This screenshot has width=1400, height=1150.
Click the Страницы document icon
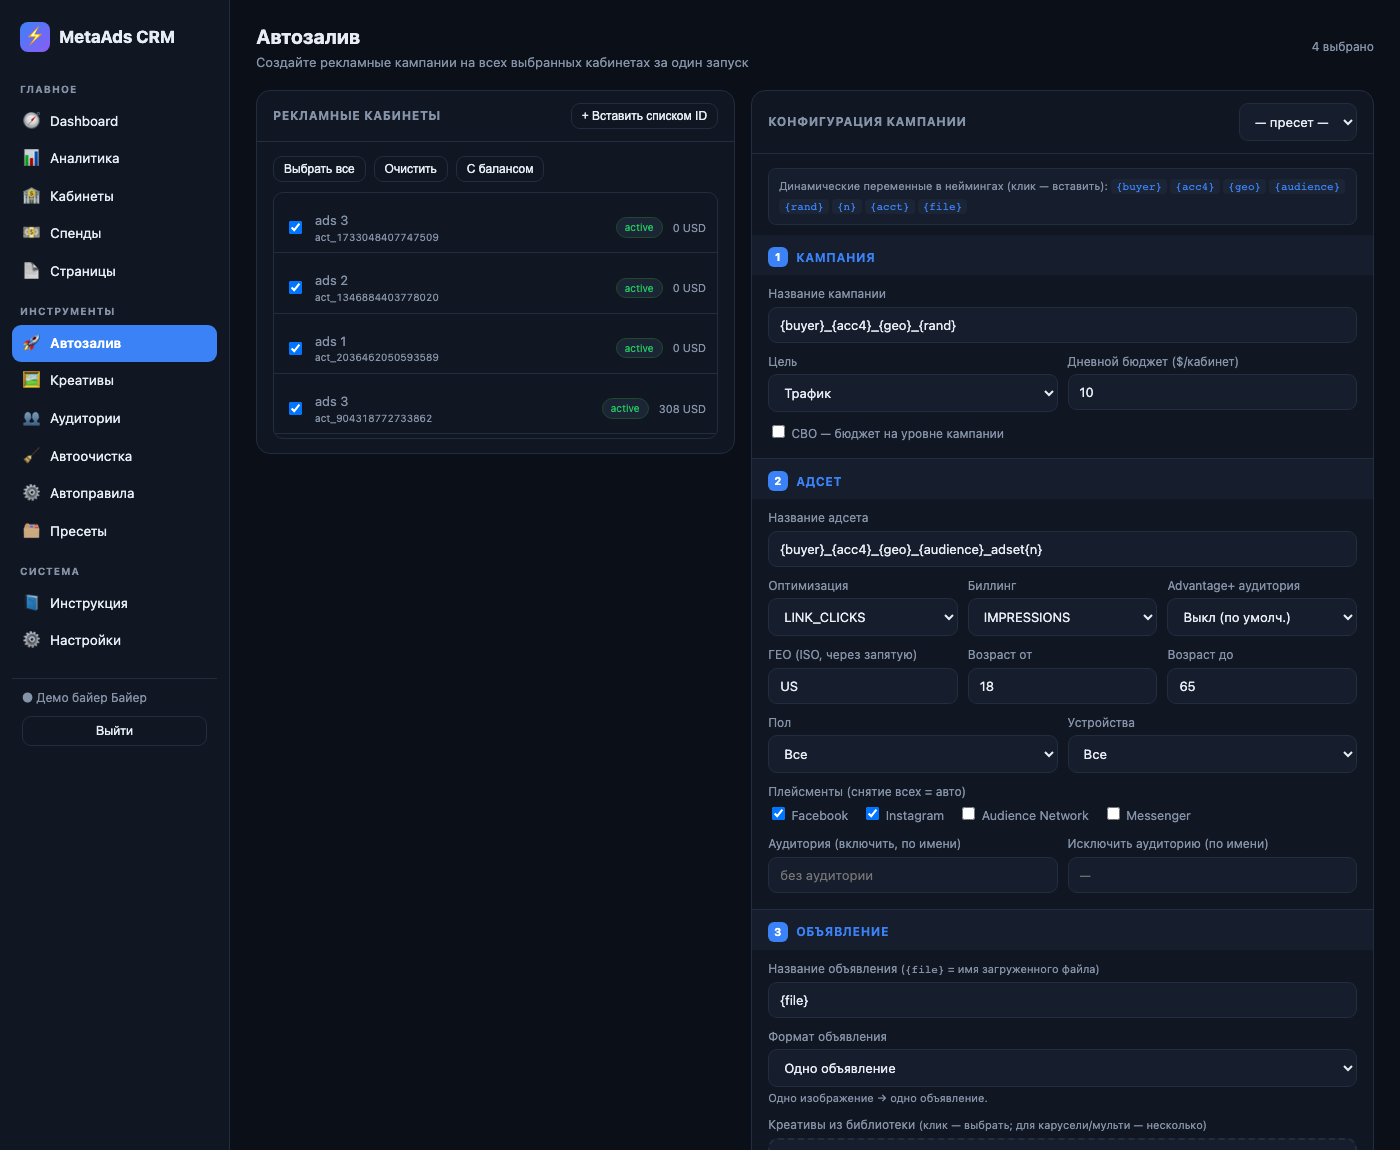pyautogui.click(x=32, y=271)
